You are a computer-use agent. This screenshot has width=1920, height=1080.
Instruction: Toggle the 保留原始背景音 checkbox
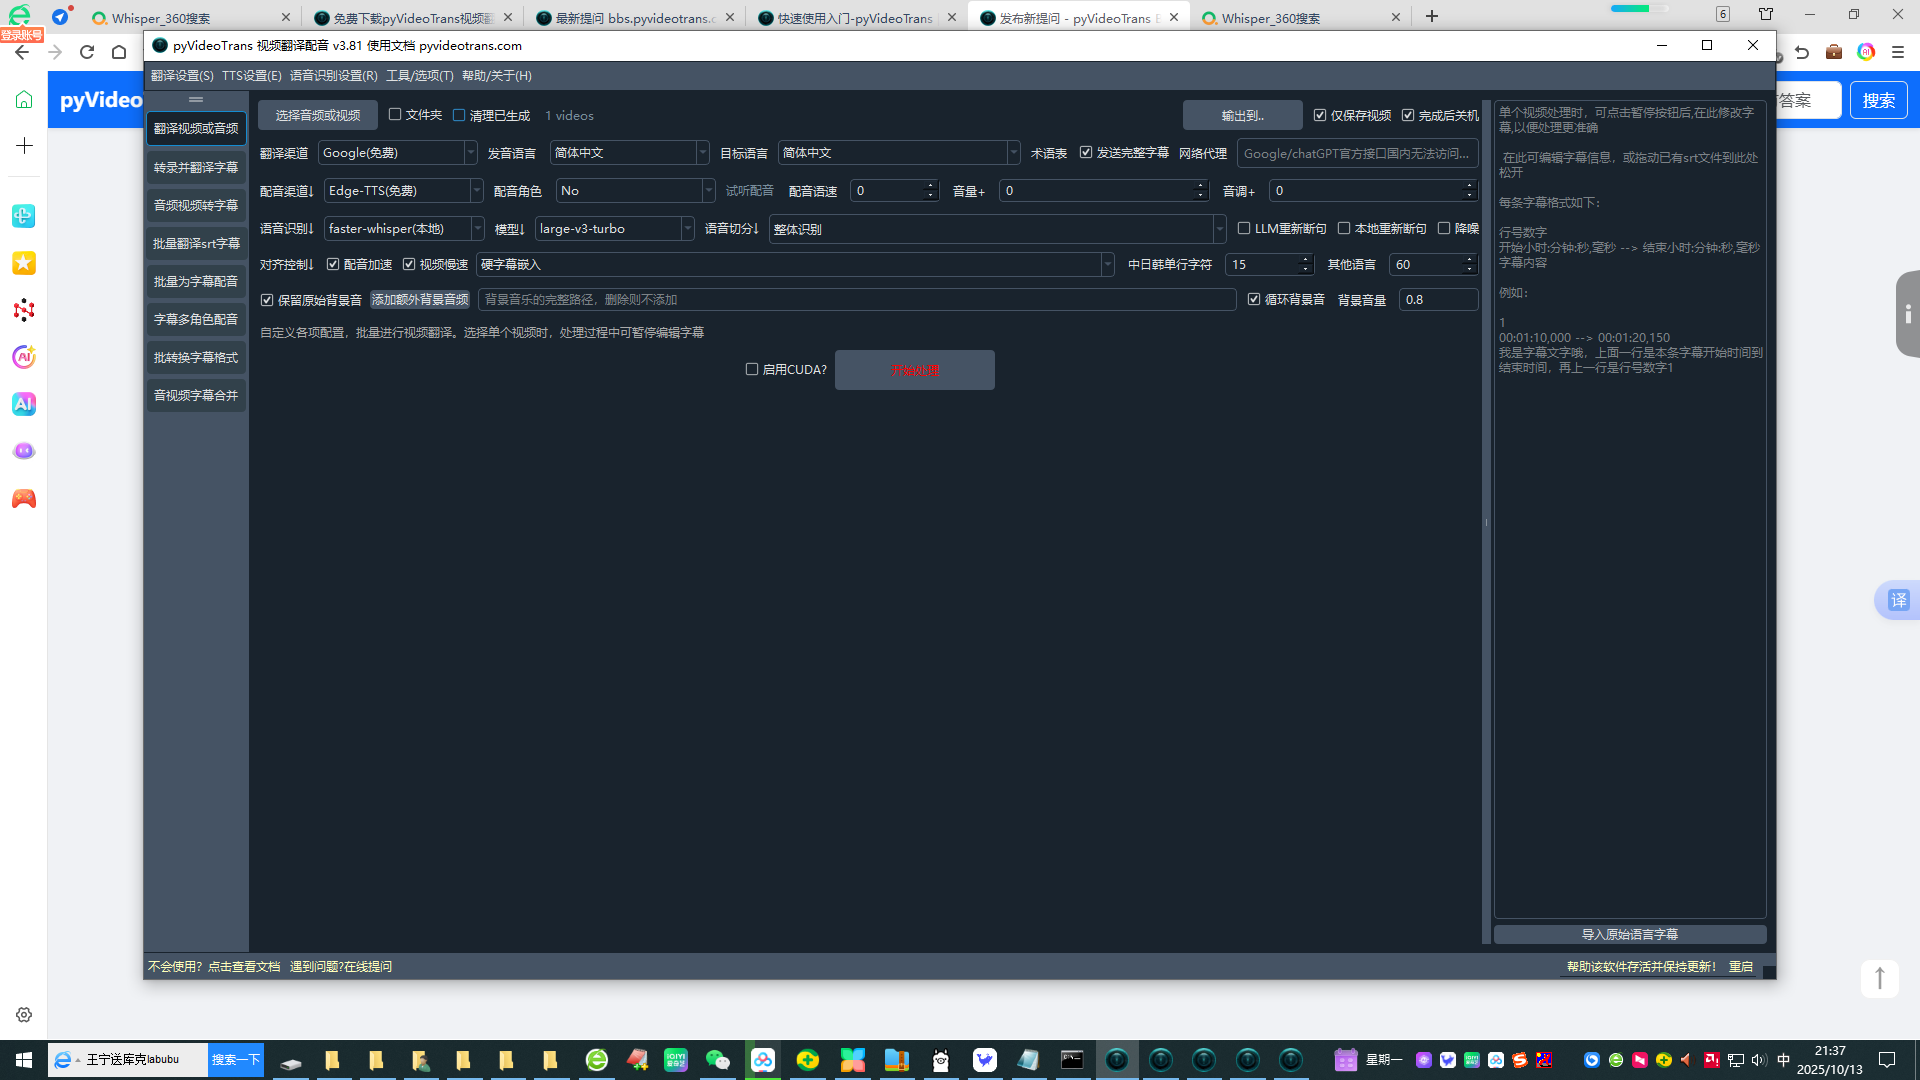click(x=267, y=300)
